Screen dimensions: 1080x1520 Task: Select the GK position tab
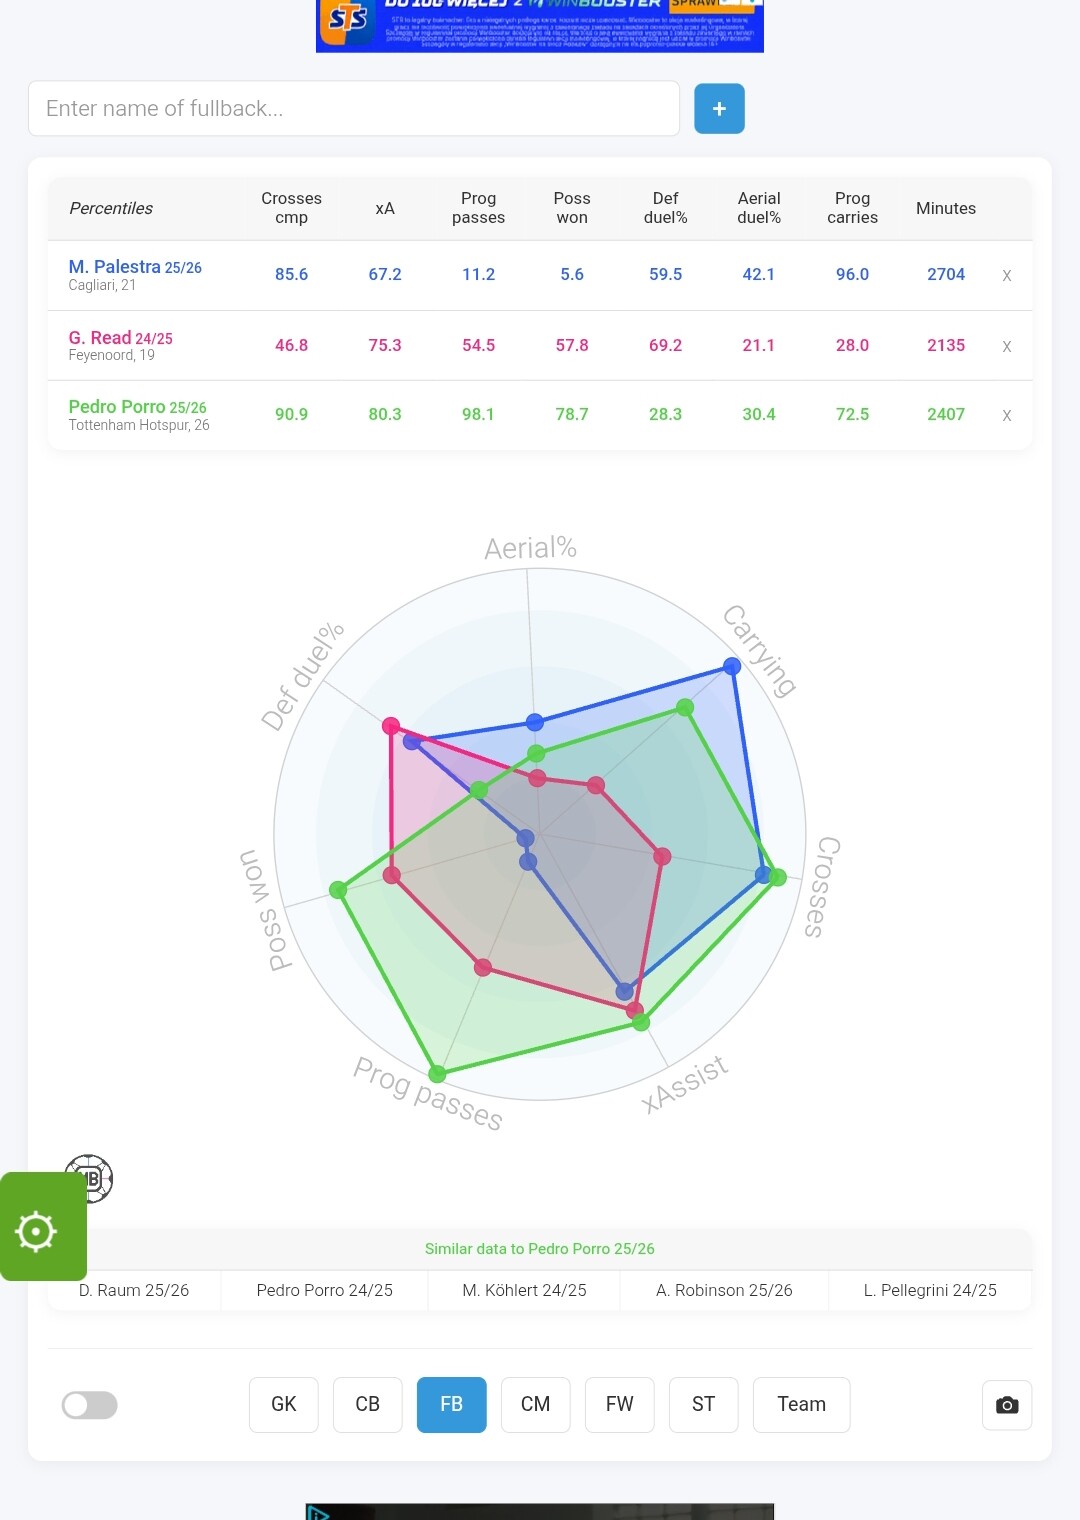284,1404
